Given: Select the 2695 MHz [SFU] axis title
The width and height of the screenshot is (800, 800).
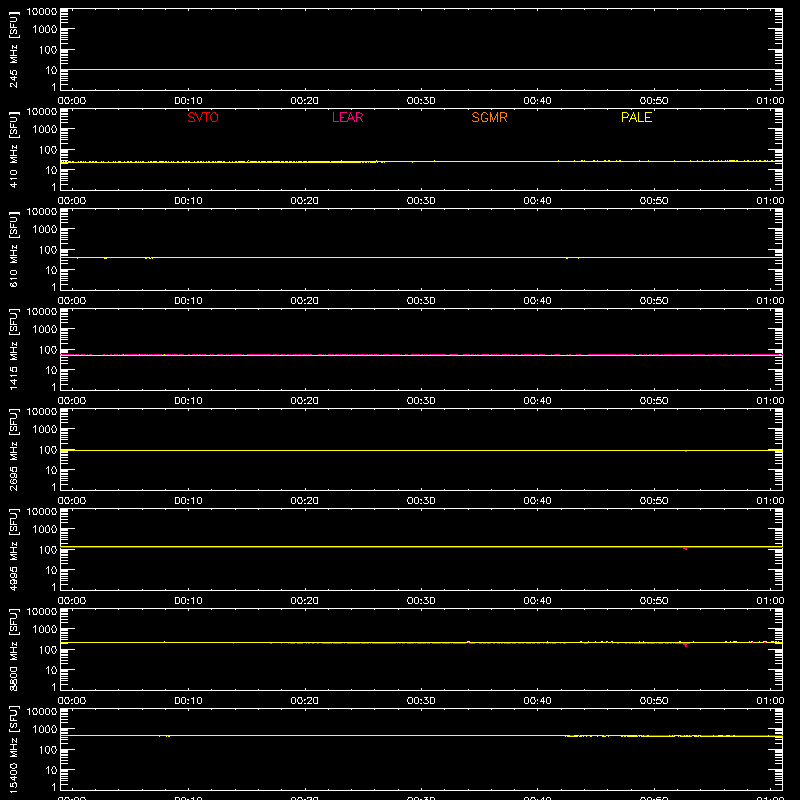Looking at the screenshot, I should [x=13, y=449].
